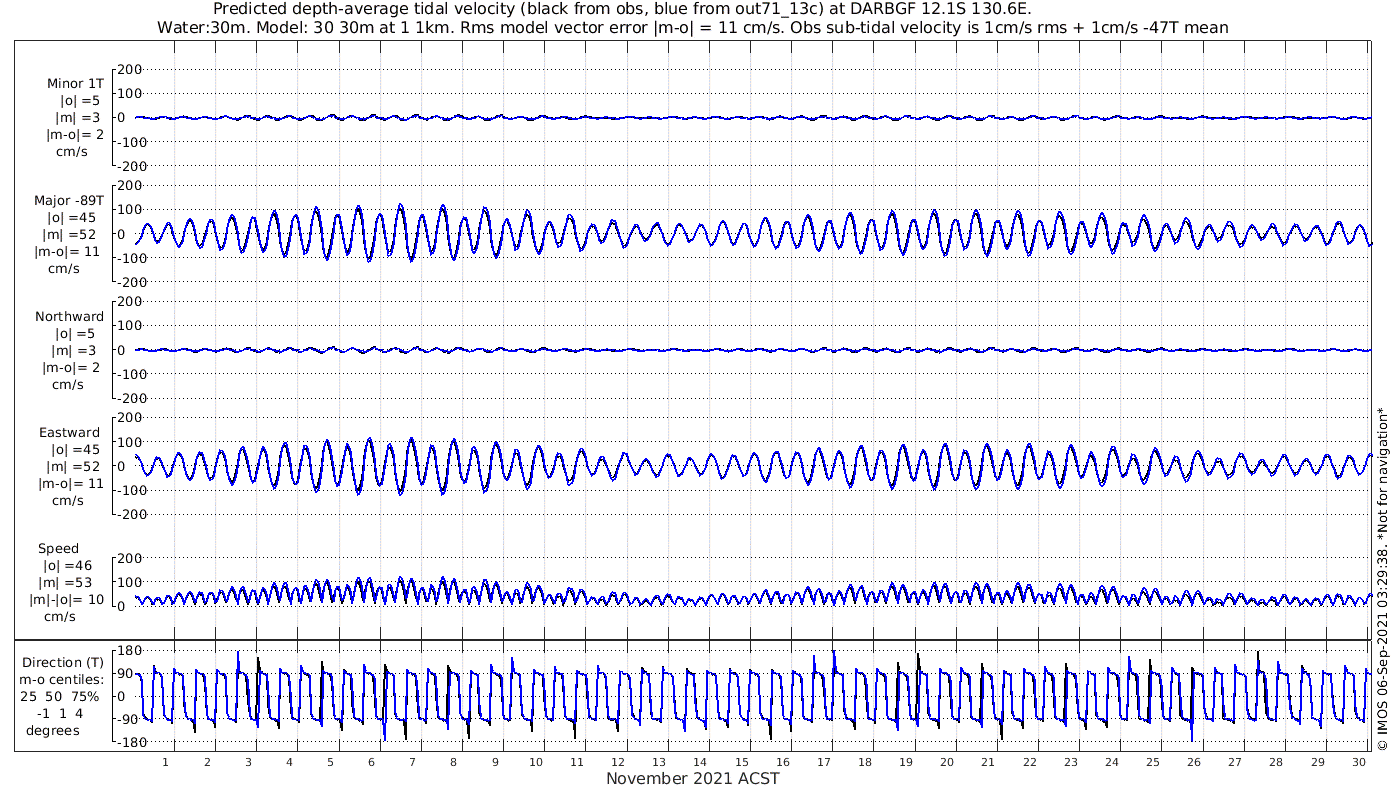Select day 1 on the date axis
This screenshot has height=800, width=1400.
[166, 762]
